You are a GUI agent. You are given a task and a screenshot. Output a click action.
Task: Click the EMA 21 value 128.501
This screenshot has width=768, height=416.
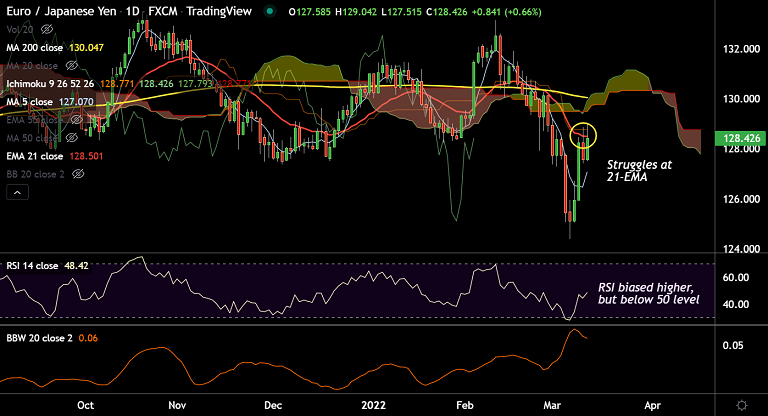86,156
